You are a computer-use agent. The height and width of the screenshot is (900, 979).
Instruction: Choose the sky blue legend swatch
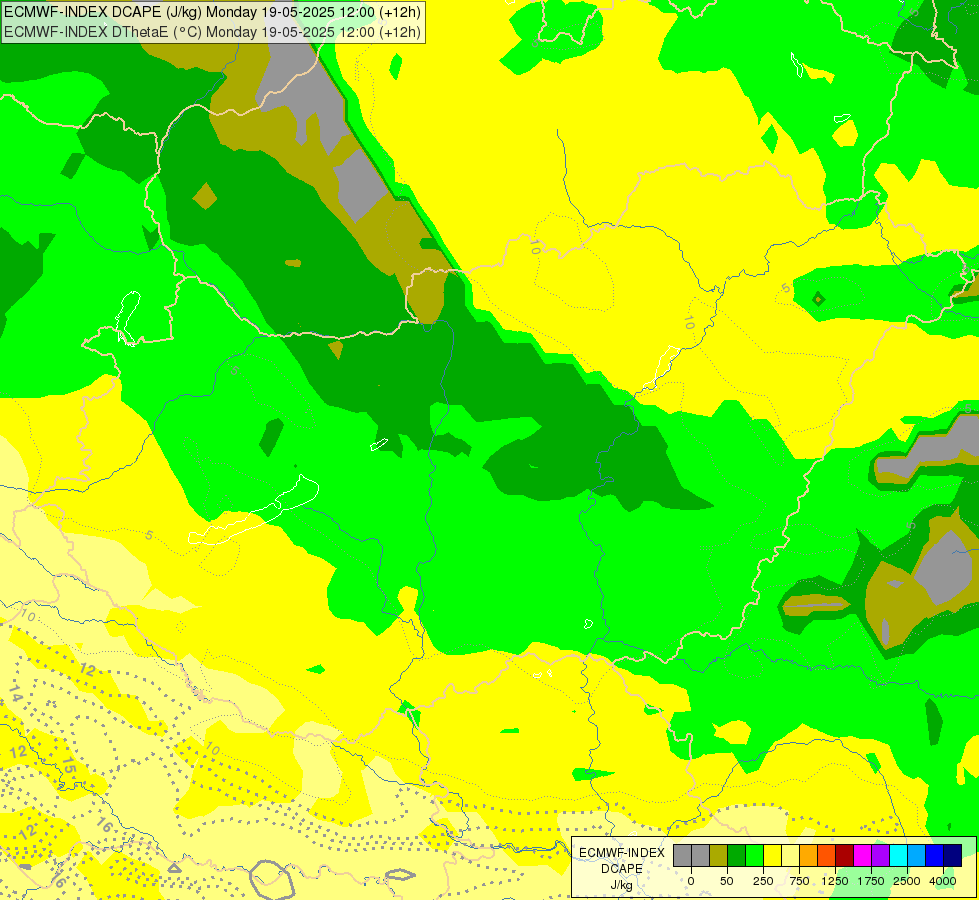click(x=917, y=856)
